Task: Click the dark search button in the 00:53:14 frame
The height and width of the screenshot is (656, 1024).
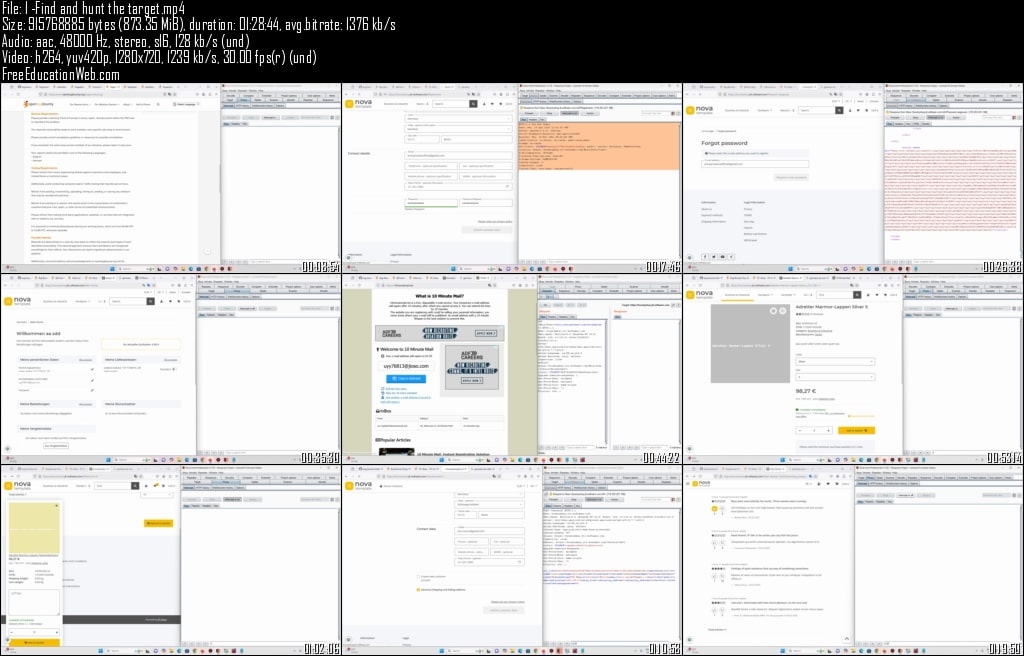Action: click(x=857, y=295)
